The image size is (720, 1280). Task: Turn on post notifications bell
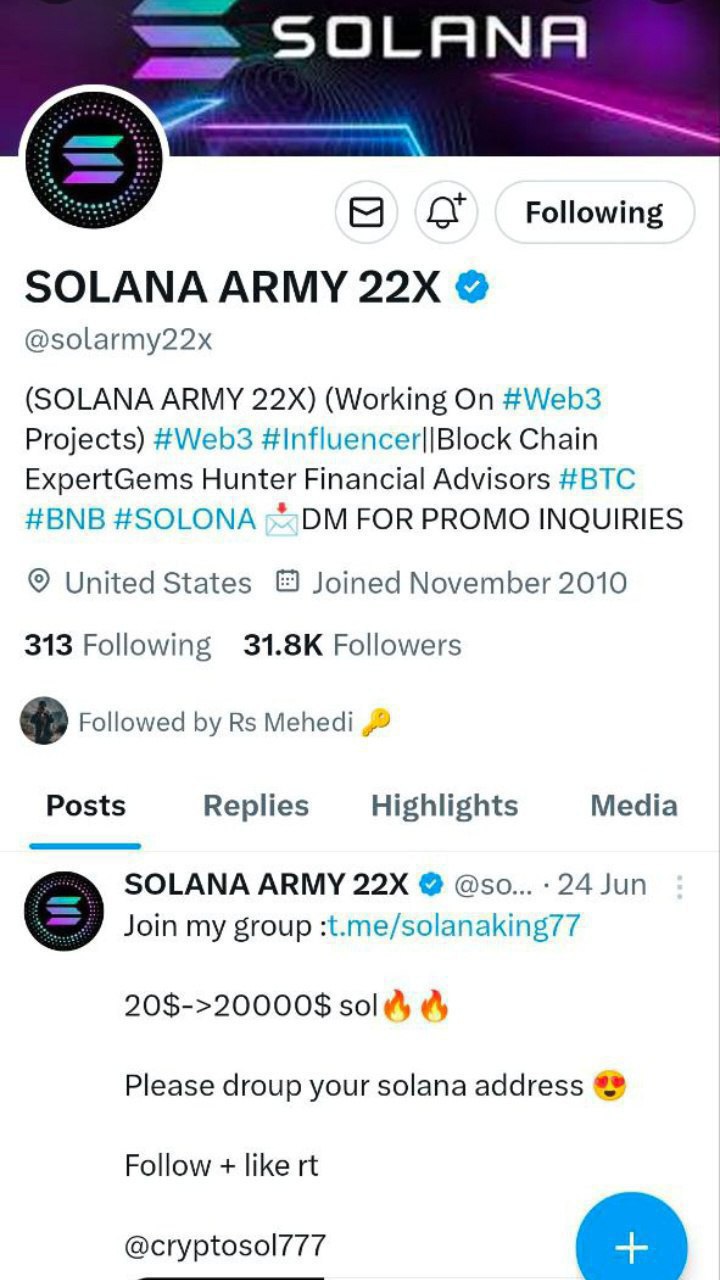tap(447, 212)
